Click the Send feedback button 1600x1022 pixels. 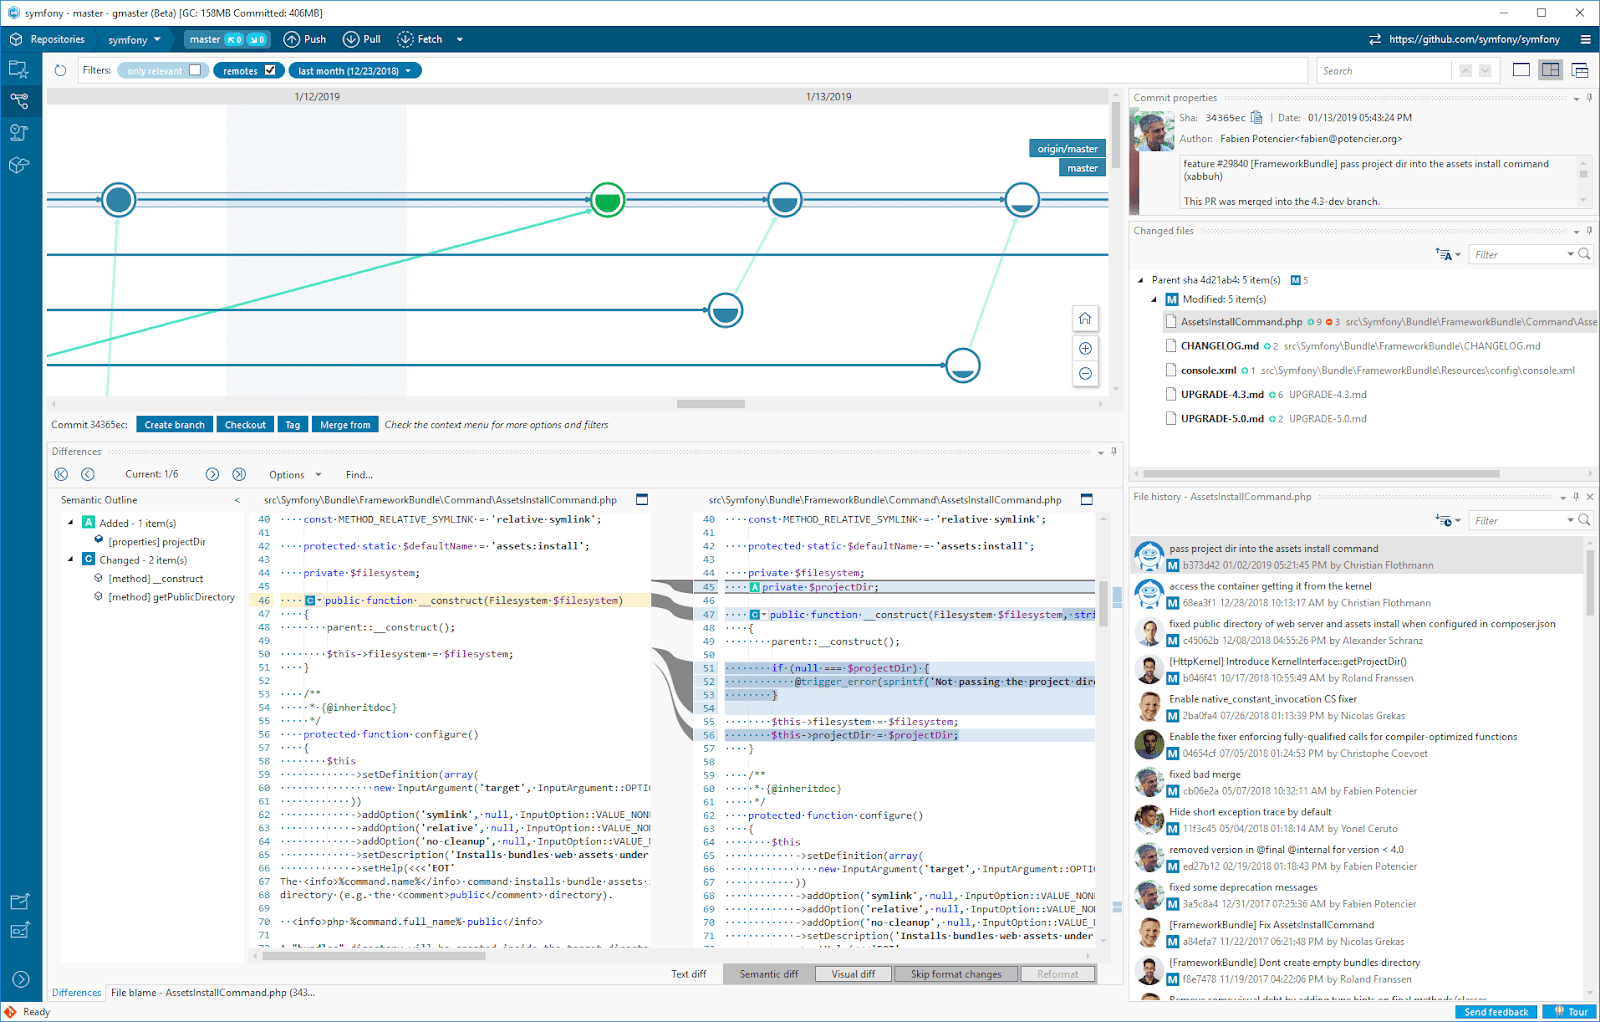click(1496, 1012)
